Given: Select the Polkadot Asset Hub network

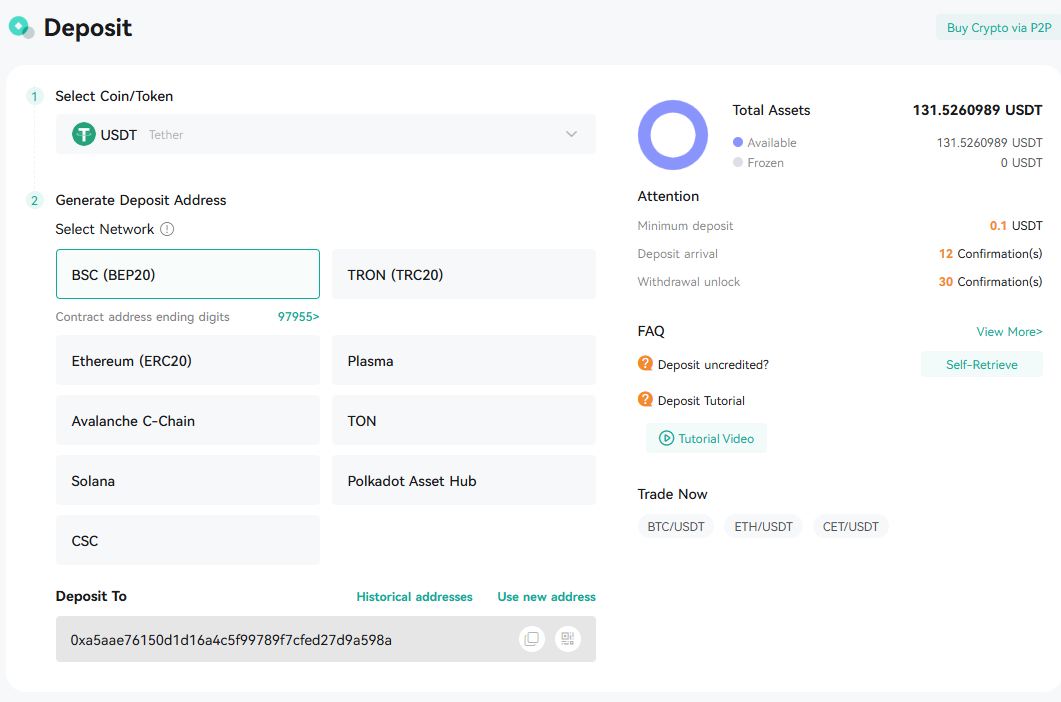Looking at the screenshot, I should (x=464, y=480).
